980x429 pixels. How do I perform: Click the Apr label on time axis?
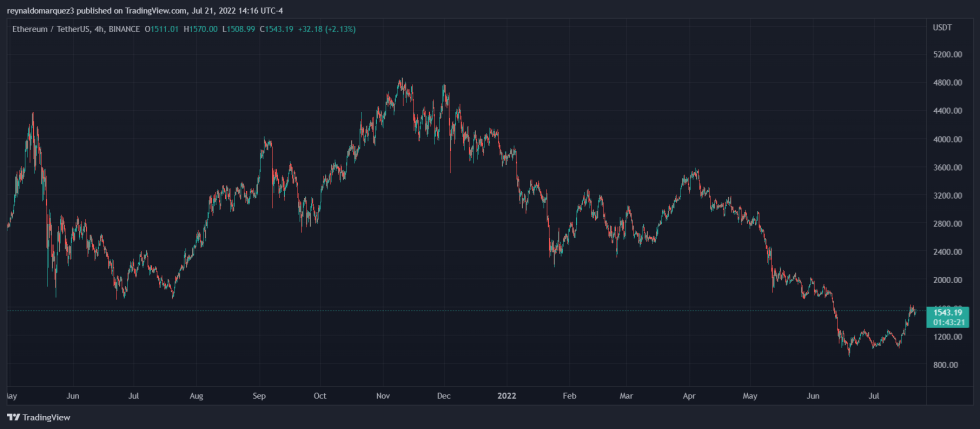tap(690, 396)
